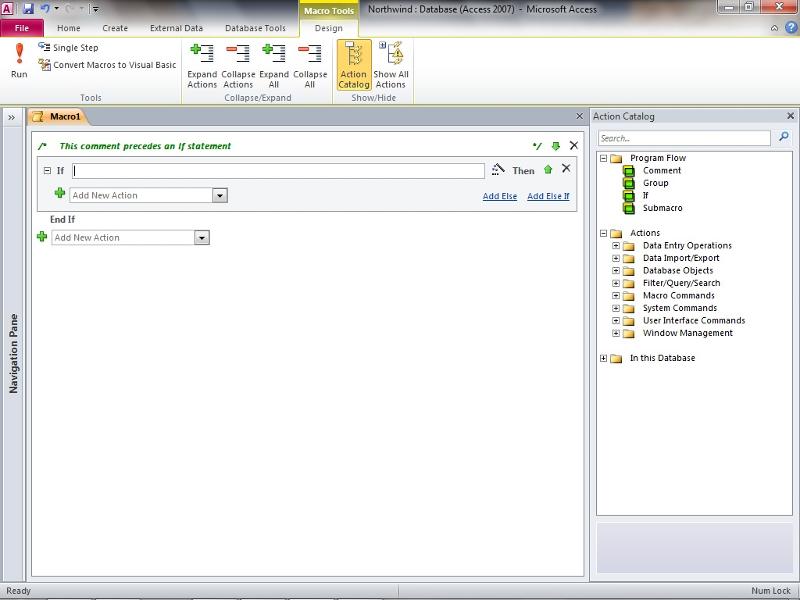Click the If condition input field
This screenshot has width=800, height=600.
point(278,171)
